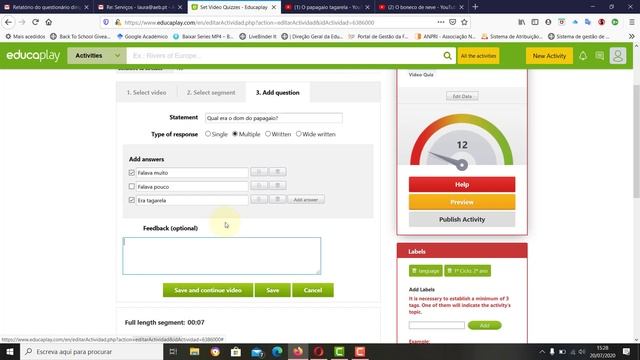Screen dimensions: 640x360
Task: Switch to '1. Select video' step tab
Action: [x=146, y=93]
